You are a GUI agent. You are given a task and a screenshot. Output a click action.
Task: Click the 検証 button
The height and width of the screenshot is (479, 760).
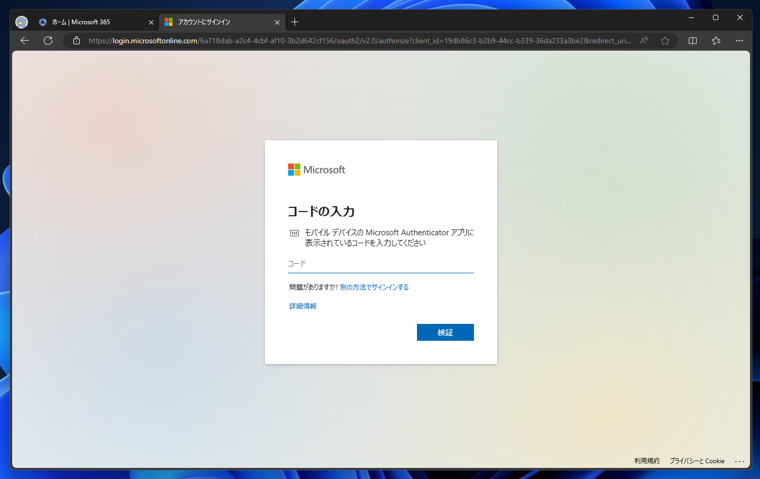click(445, 332)
